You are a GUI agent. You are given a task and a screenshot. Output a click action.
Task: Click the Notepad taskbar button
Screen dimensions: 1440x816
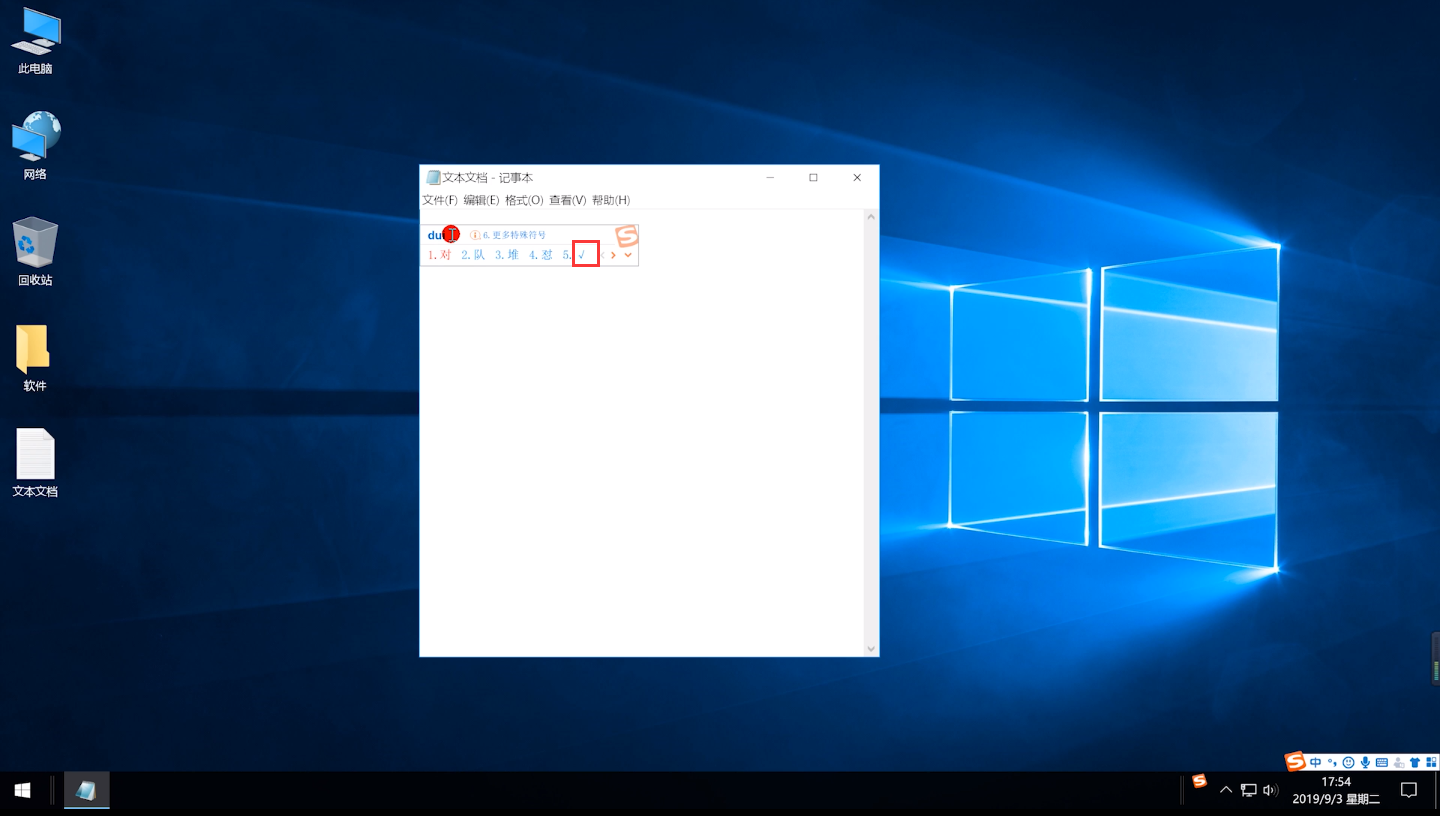pyautogui.click(x=86, y=791)
